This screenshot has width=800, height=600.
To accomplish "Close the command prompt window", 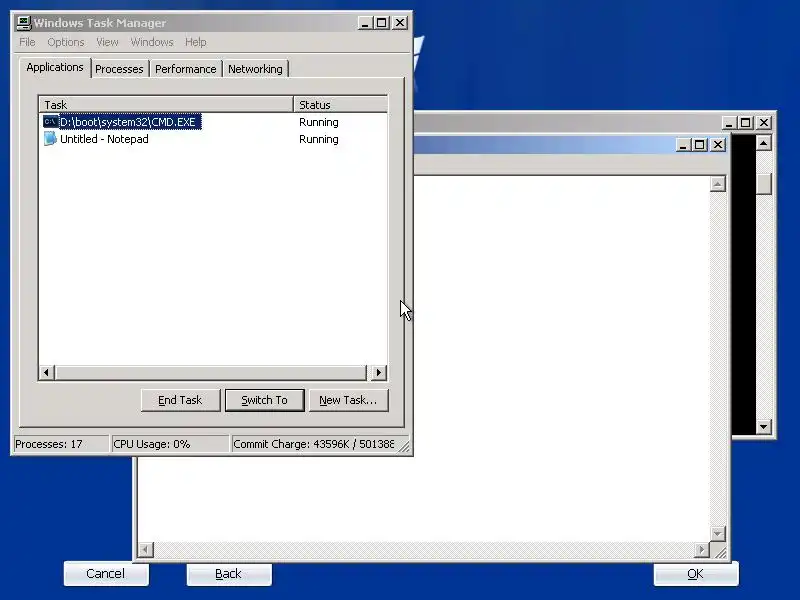I will (x=764, y=123).
